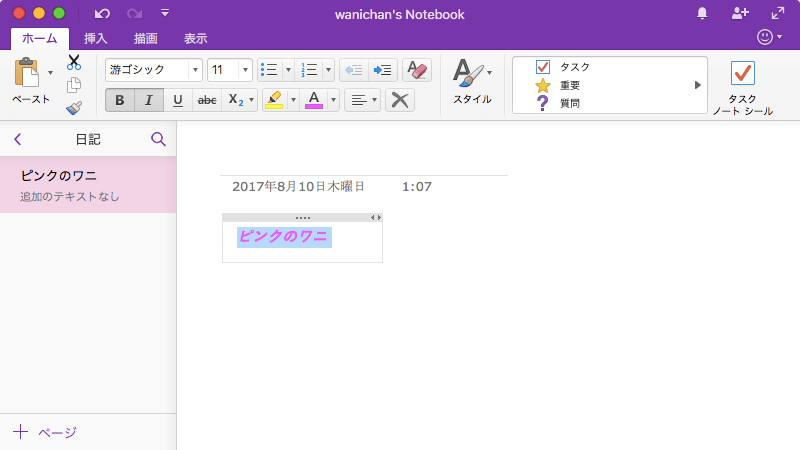
Task: Toggle Underline formatting
Action: pyautogui.click(x=178, y=100)
